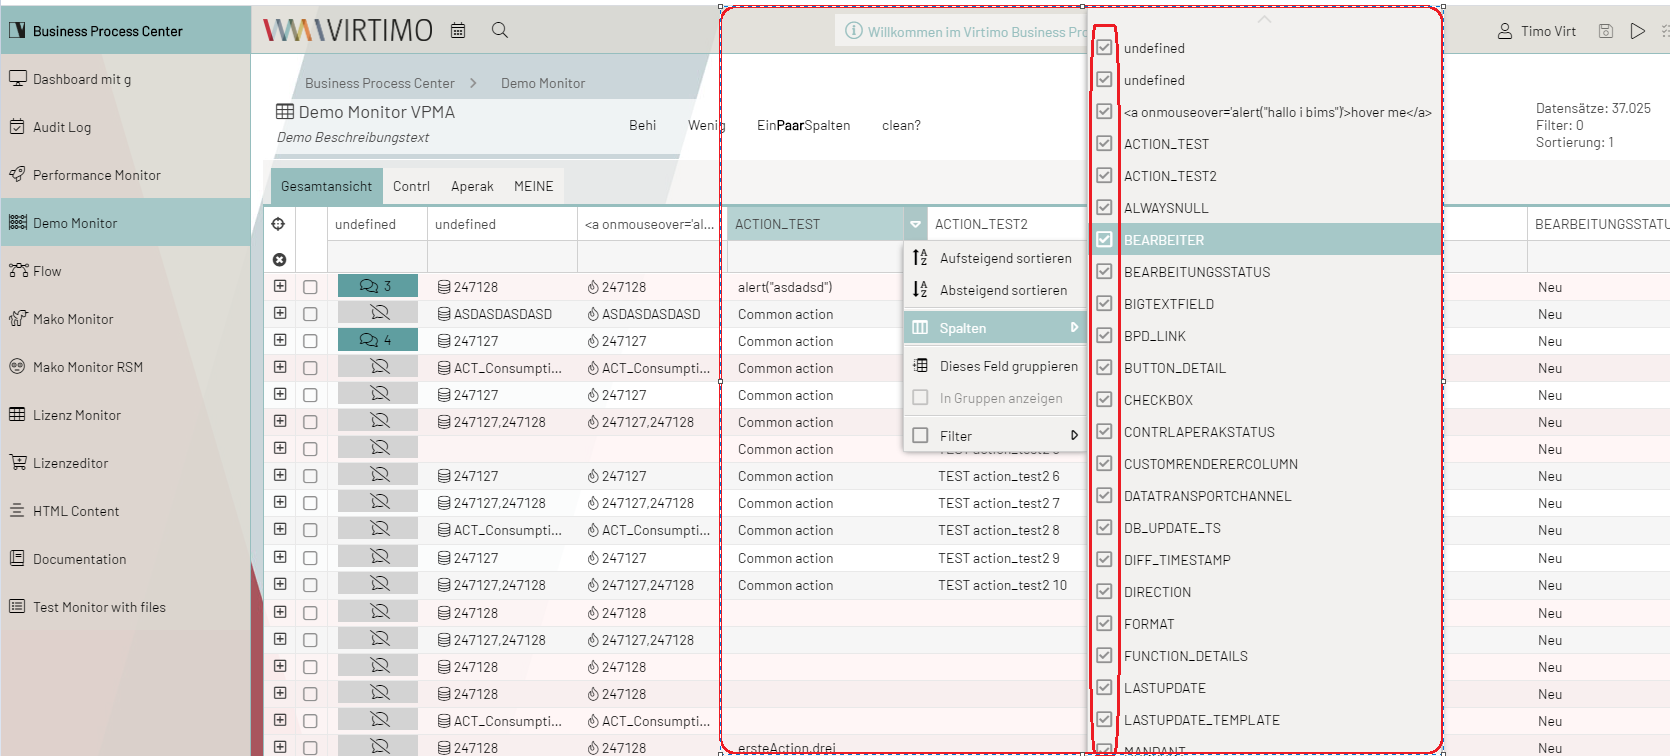The width and height of the screenshot is (1670, 756).
Task: Click the crosshair icon in grid header
Action: coord(279,224)
